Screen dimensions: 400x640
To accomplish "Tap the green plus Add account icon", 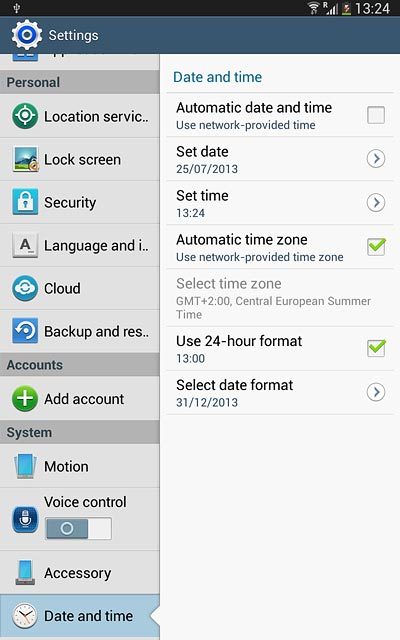I will click(25, 398).
